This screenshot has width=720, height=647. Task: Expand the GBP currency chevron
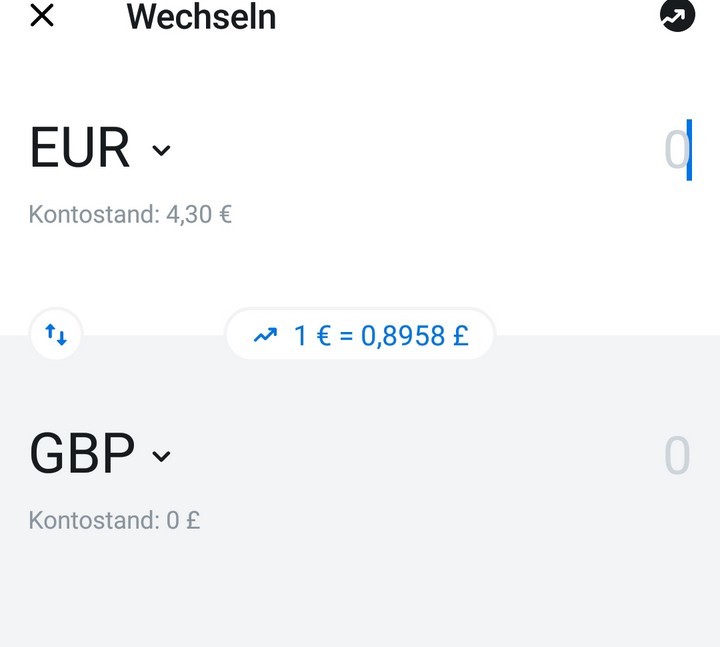161,456
